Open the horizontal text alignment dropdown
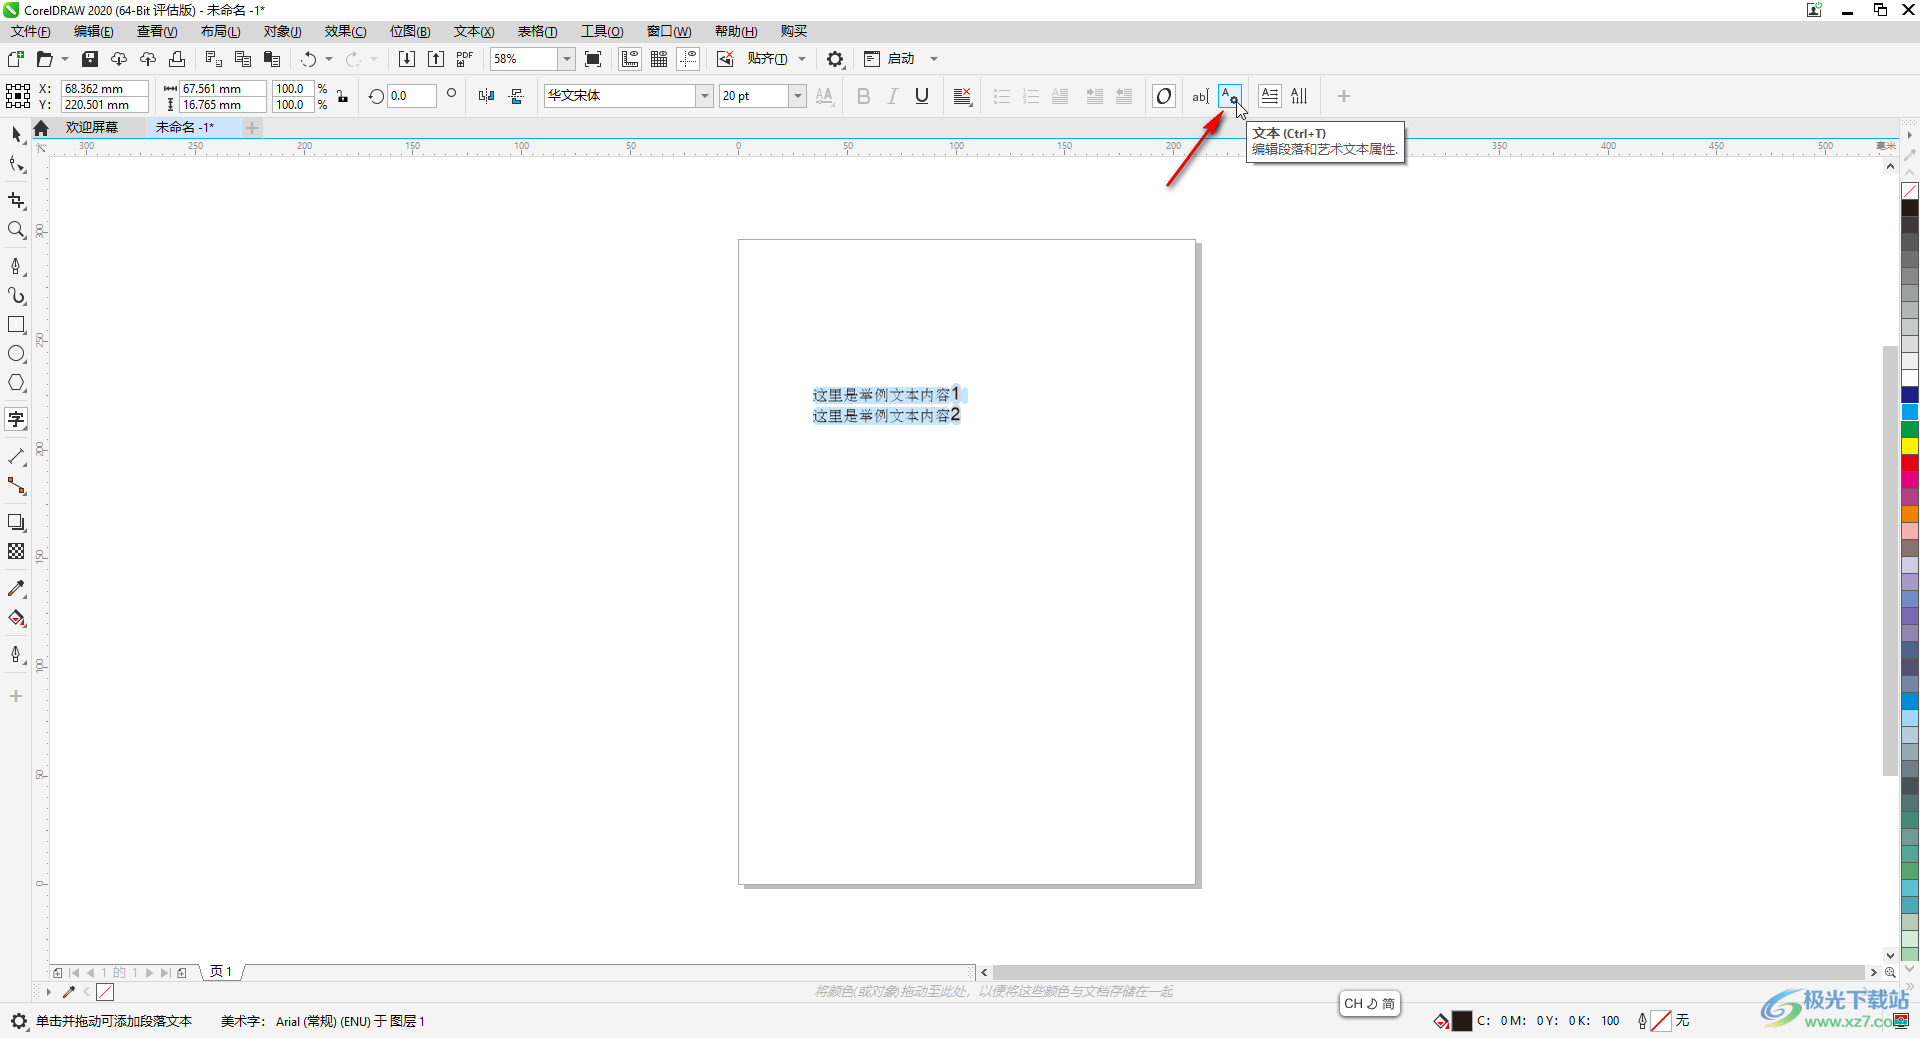The width and height of the screenshot is (1920, 1038). point(963,96)
